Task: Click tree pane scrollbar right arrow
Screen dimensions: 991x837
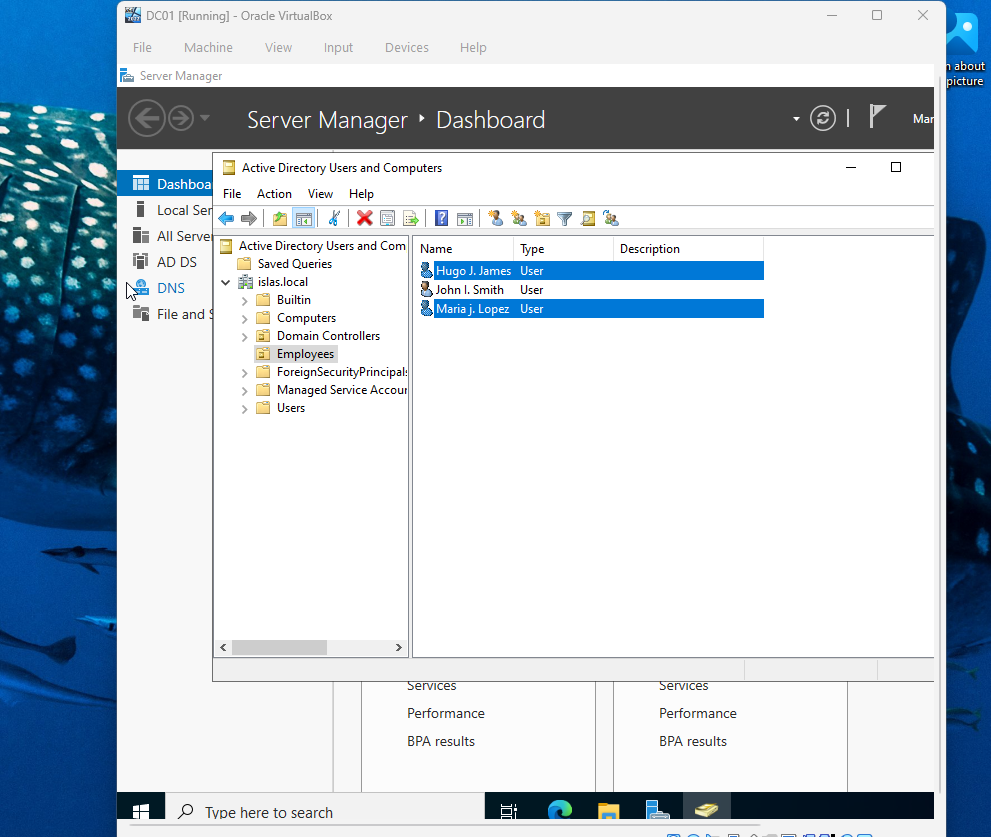Action: click(398, 647)
